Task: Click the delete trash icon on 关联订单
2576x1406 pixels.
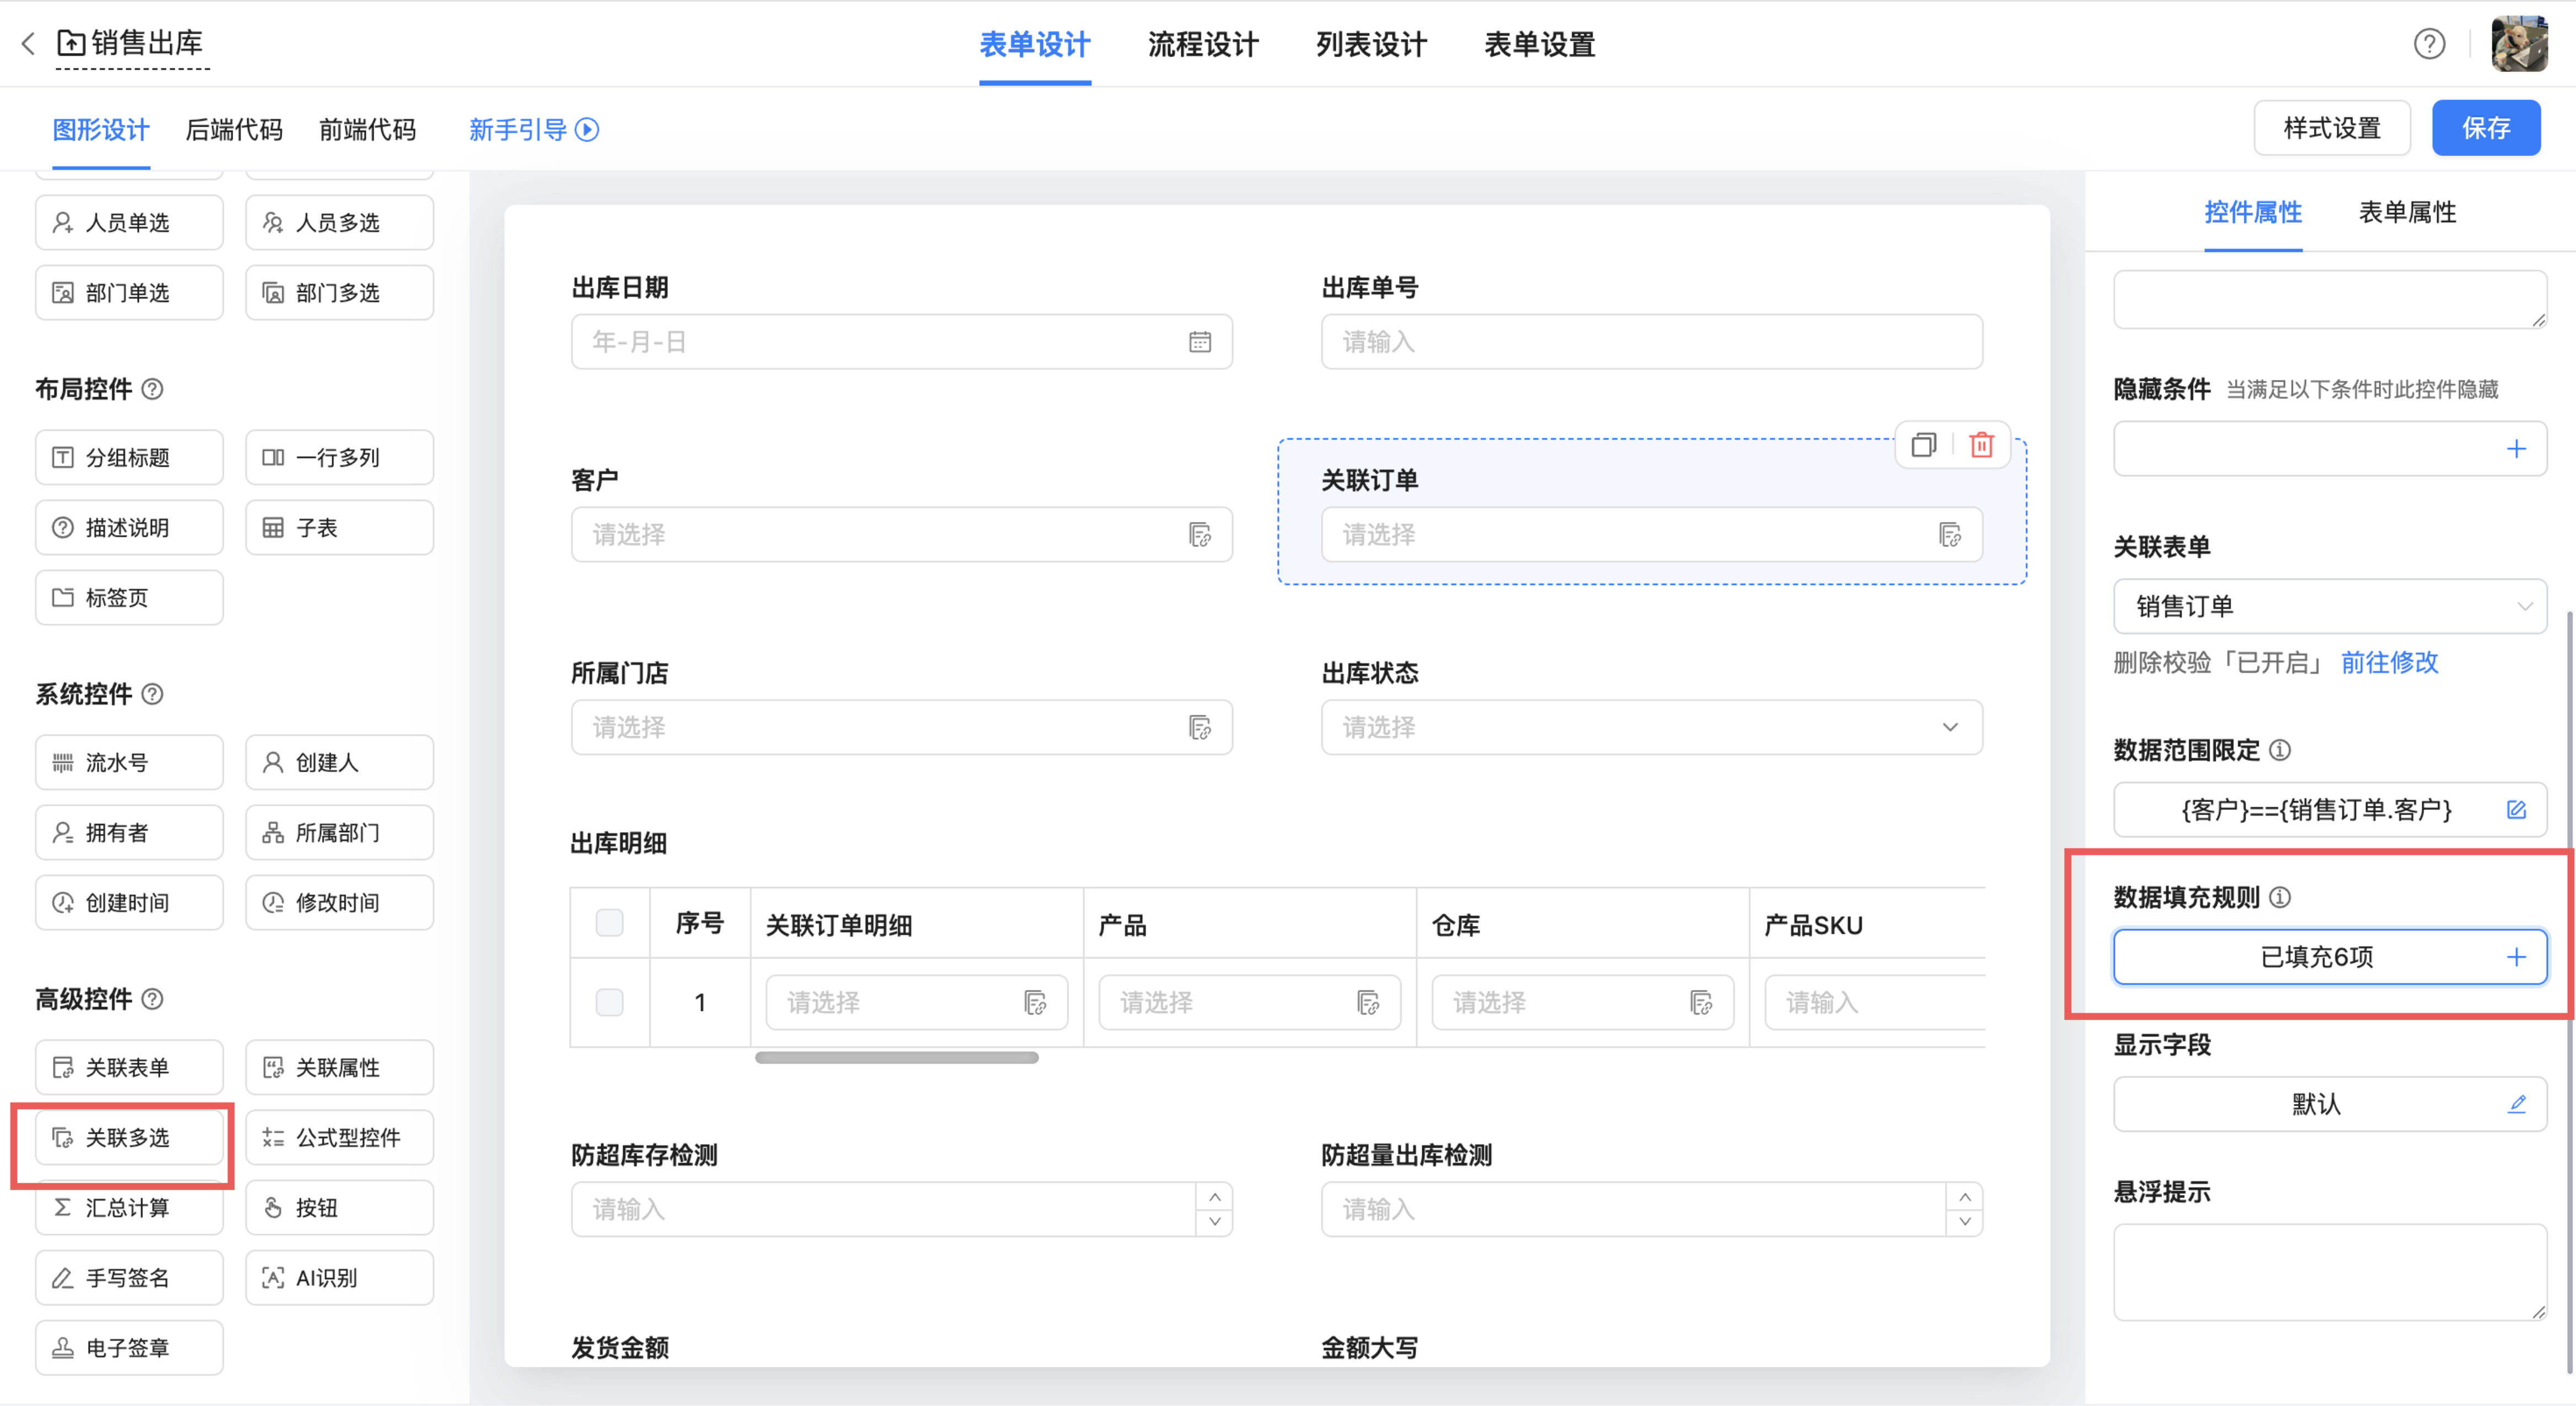Action: [1981, 445]
